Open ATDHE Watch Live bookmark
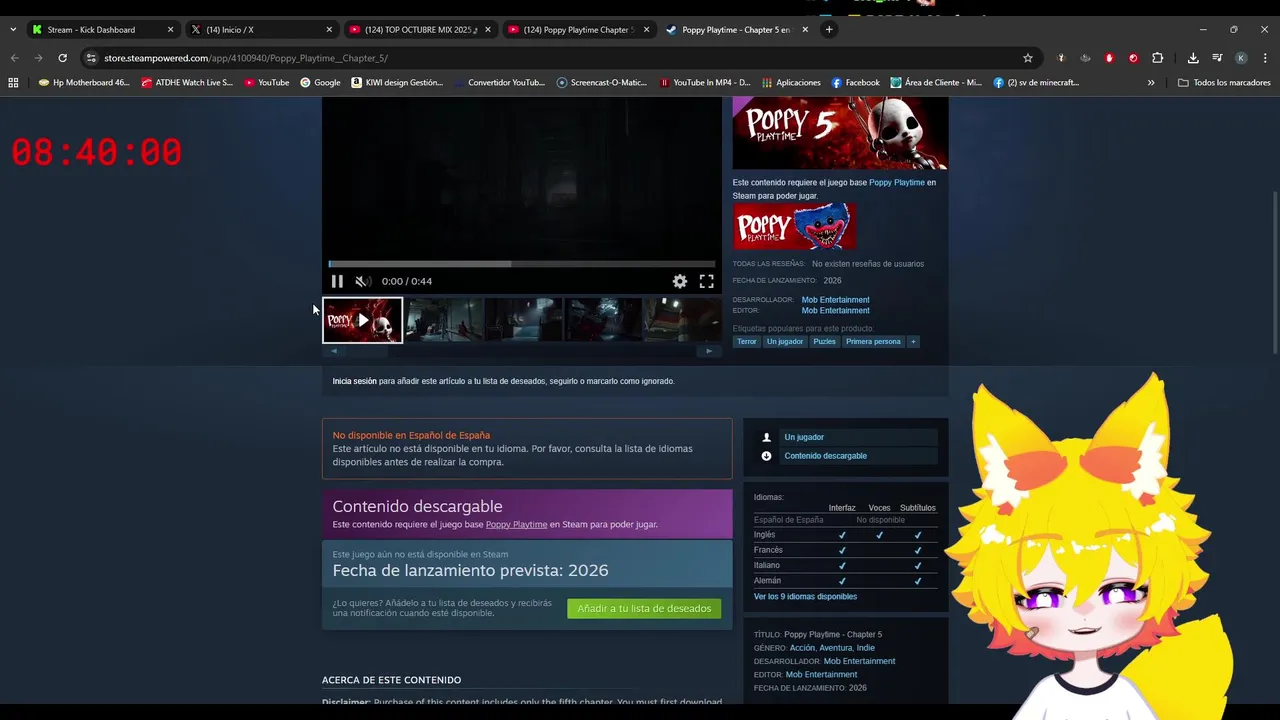The image size is (1280, 720). (x=187, y=83)
